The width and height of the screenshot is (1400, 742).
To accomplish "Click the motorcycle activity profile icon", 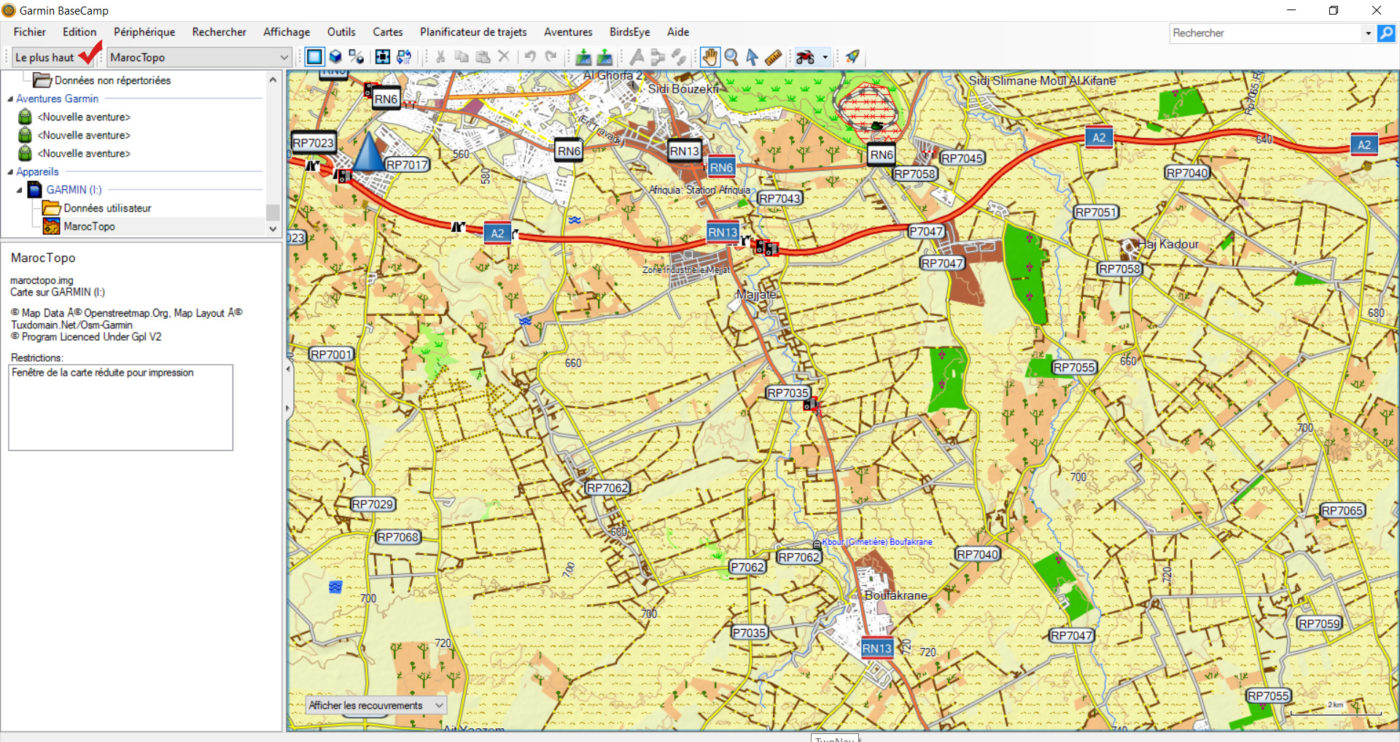I will (805, 57).
